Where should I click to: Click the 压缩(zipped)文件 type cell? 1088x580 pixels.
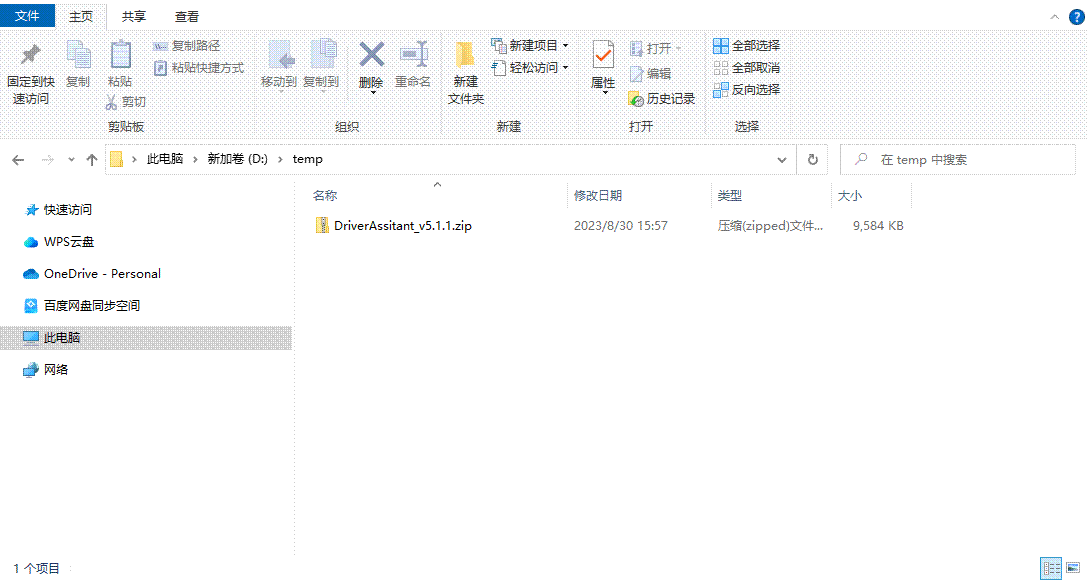click(x=770, y=225)
